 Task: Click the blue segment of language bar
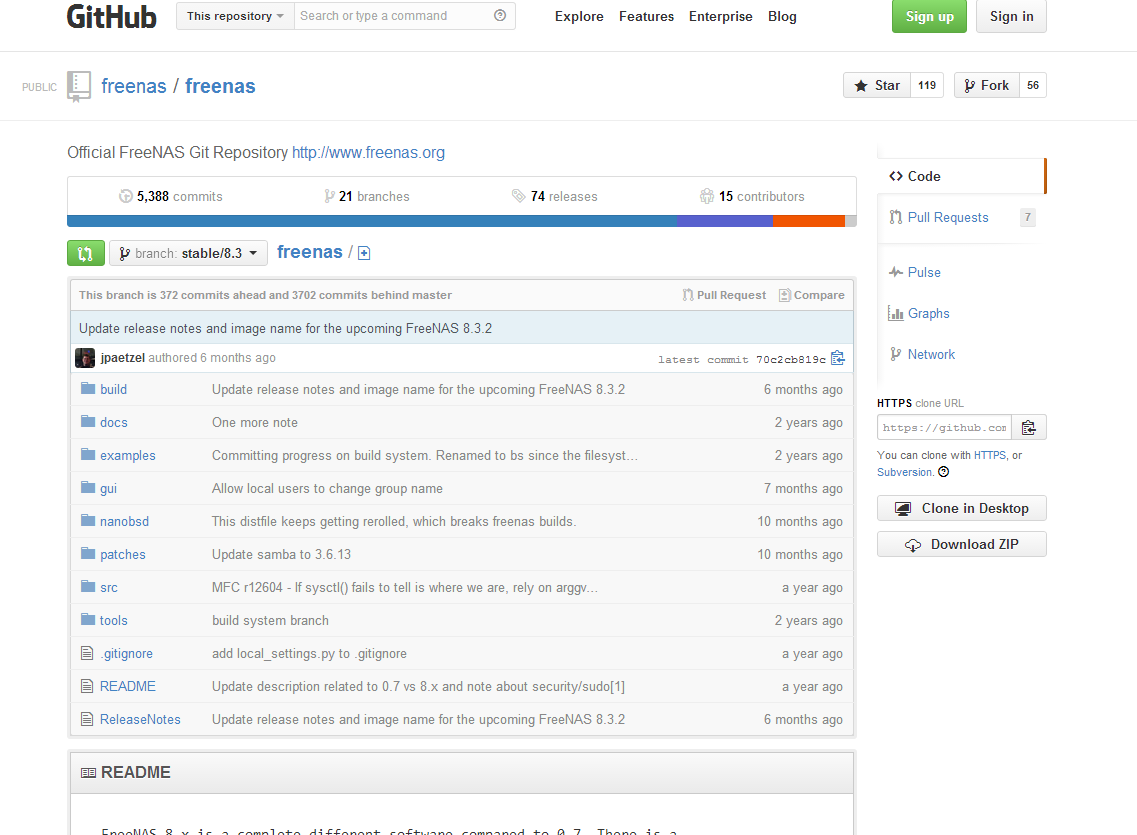(372, 221)
